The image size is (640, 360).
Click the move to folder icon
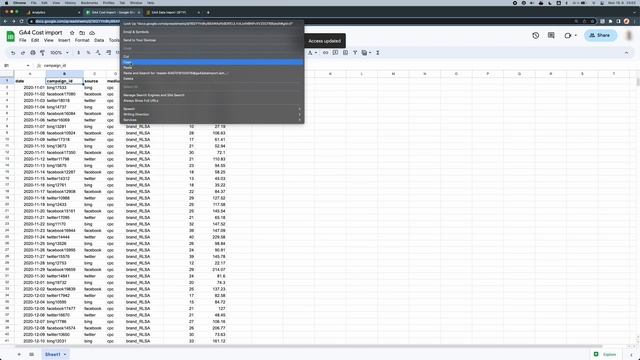[x=82, y=33]
